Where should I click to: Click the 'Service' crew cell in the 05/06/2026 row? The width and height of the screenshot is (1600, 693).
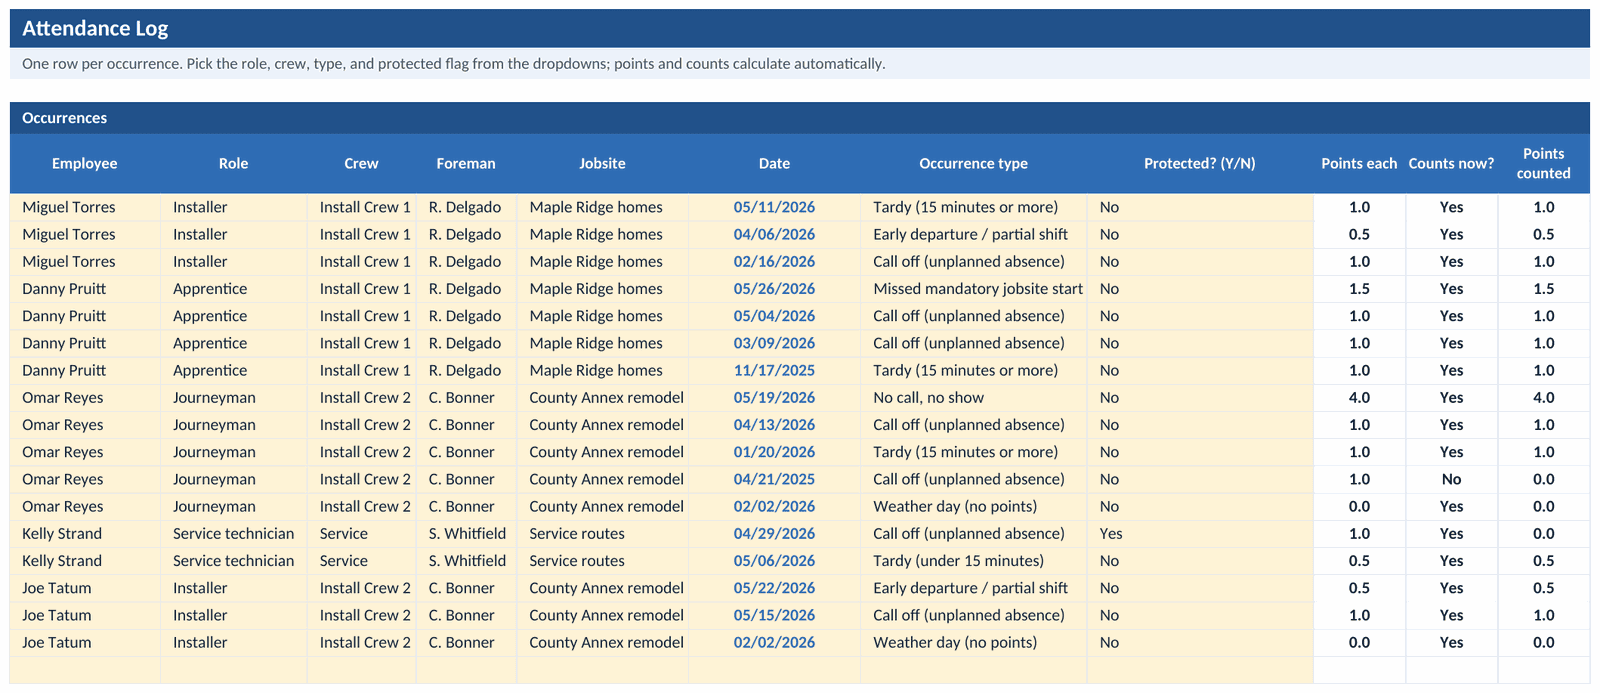[361, 561]
